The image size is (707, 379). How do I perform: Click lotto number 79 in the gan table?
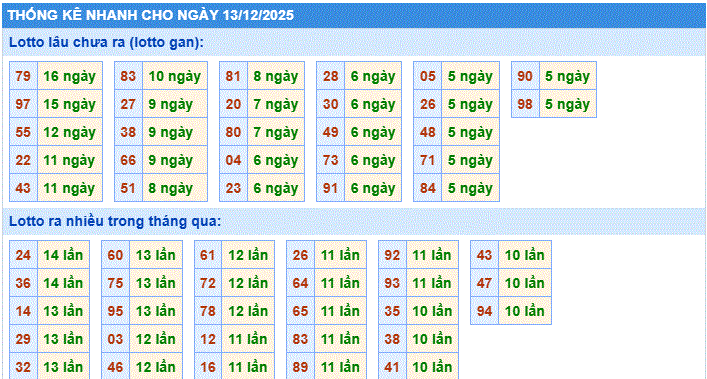(x=23, y=76)
